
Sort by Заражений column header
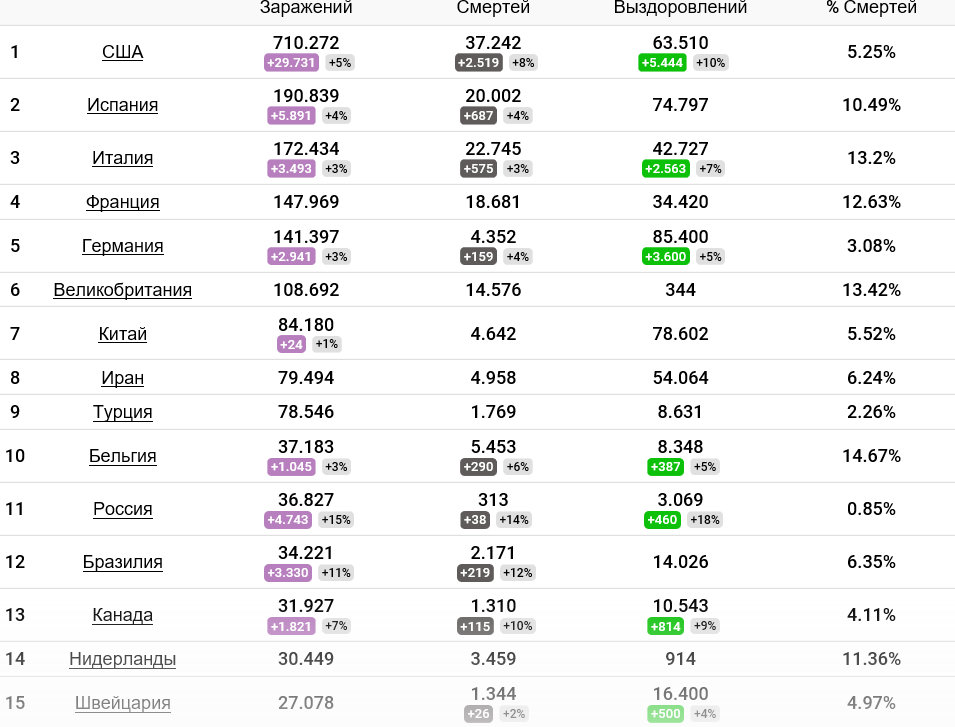[x=306, y=7]
